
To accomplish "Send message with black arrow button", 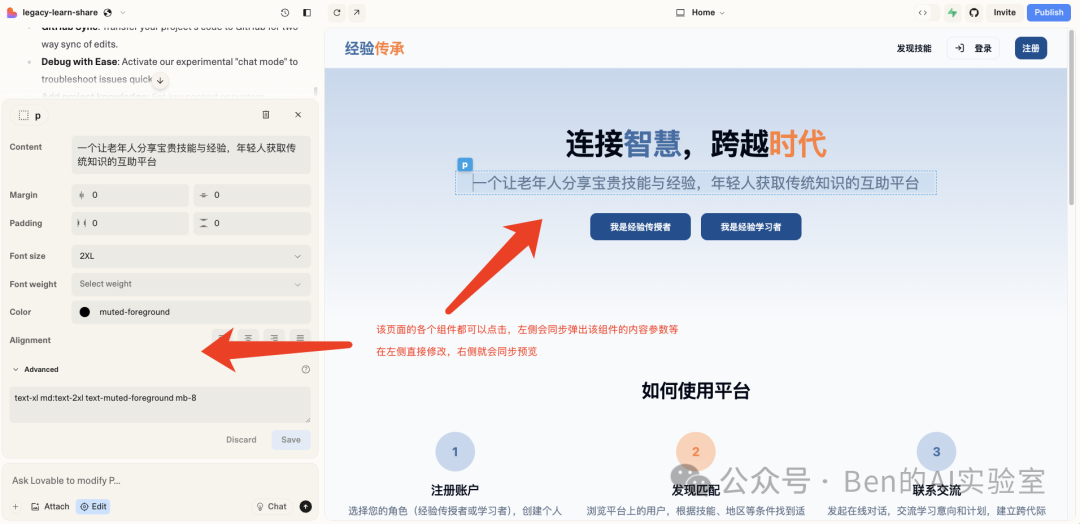I will [306, 506].
